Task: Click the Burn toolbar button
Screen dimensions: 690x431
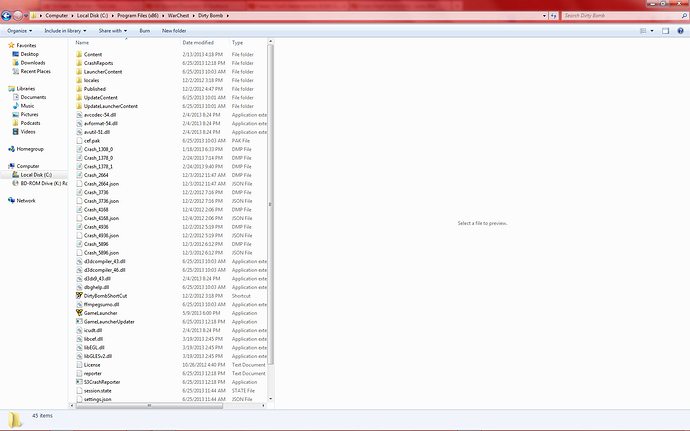Action: click(145, 31)
